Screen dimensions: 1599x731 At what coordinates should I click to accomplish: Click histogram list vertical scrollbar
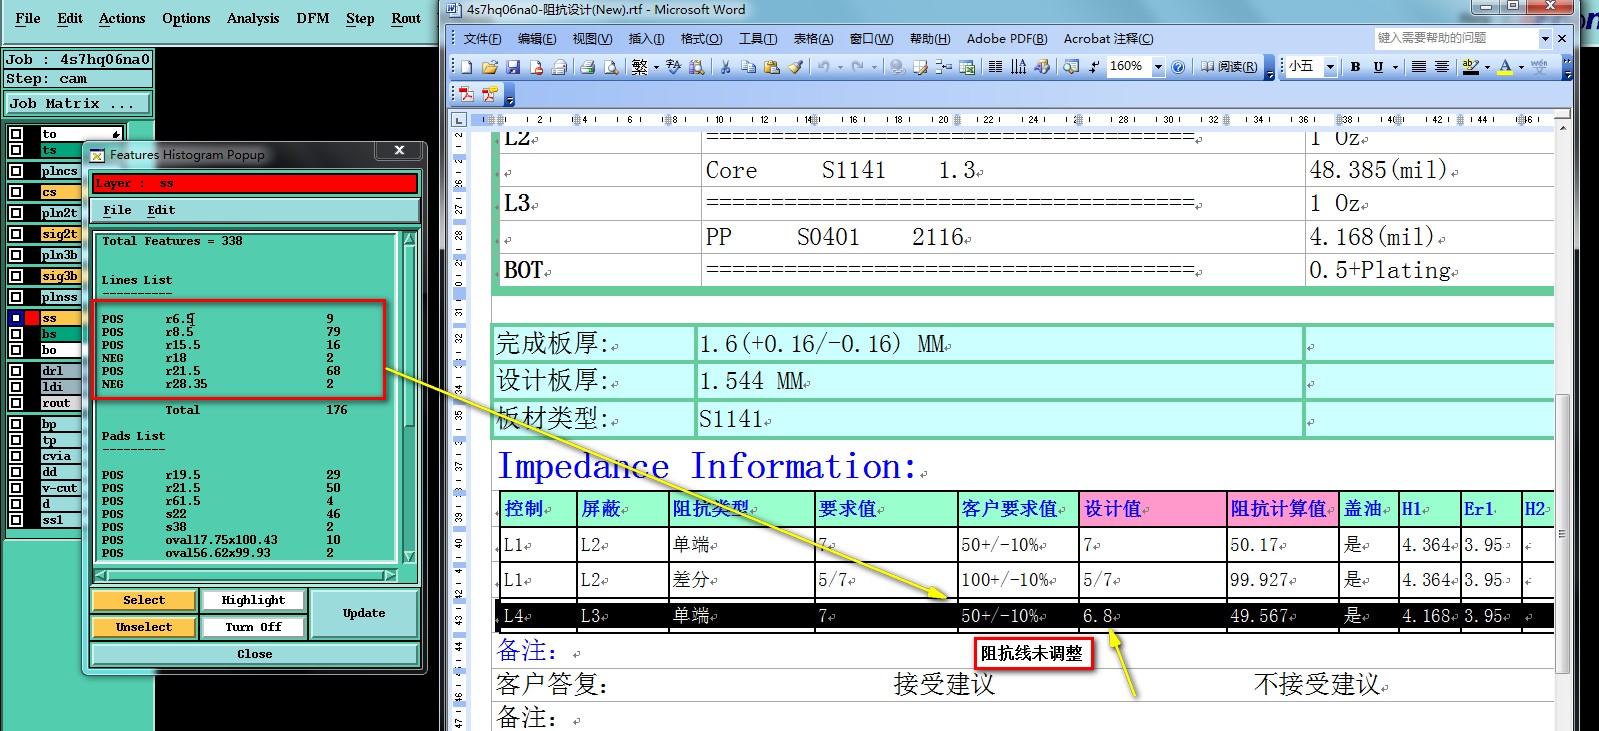(409, 397)
